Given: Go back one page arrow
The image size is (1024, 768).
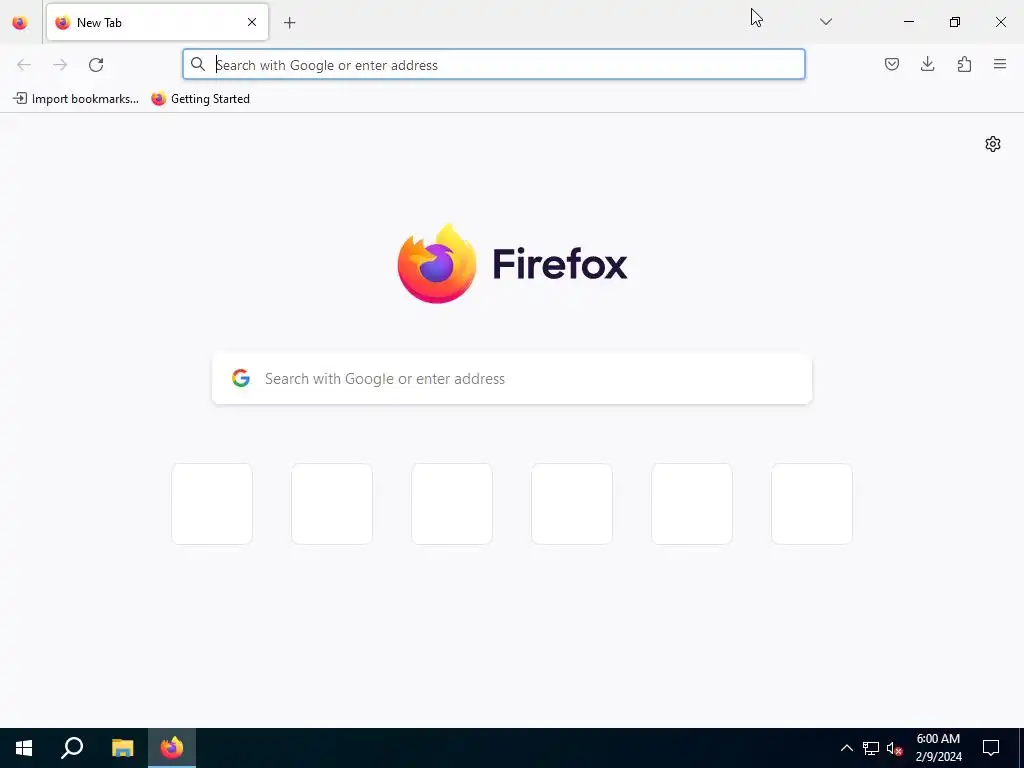Looking at the screenshot, I should (x=24, y=65).
